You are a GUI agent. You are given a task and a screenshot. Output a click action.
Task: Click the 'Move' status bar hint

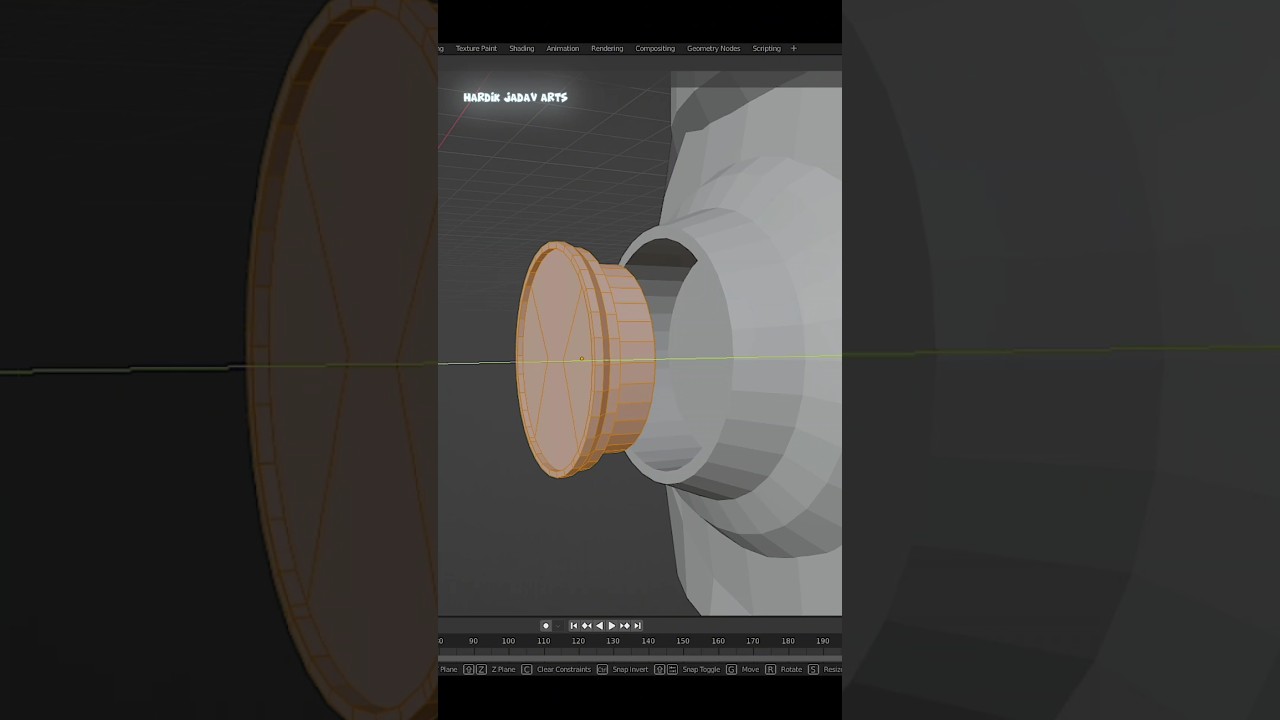(x=750, y=669)
